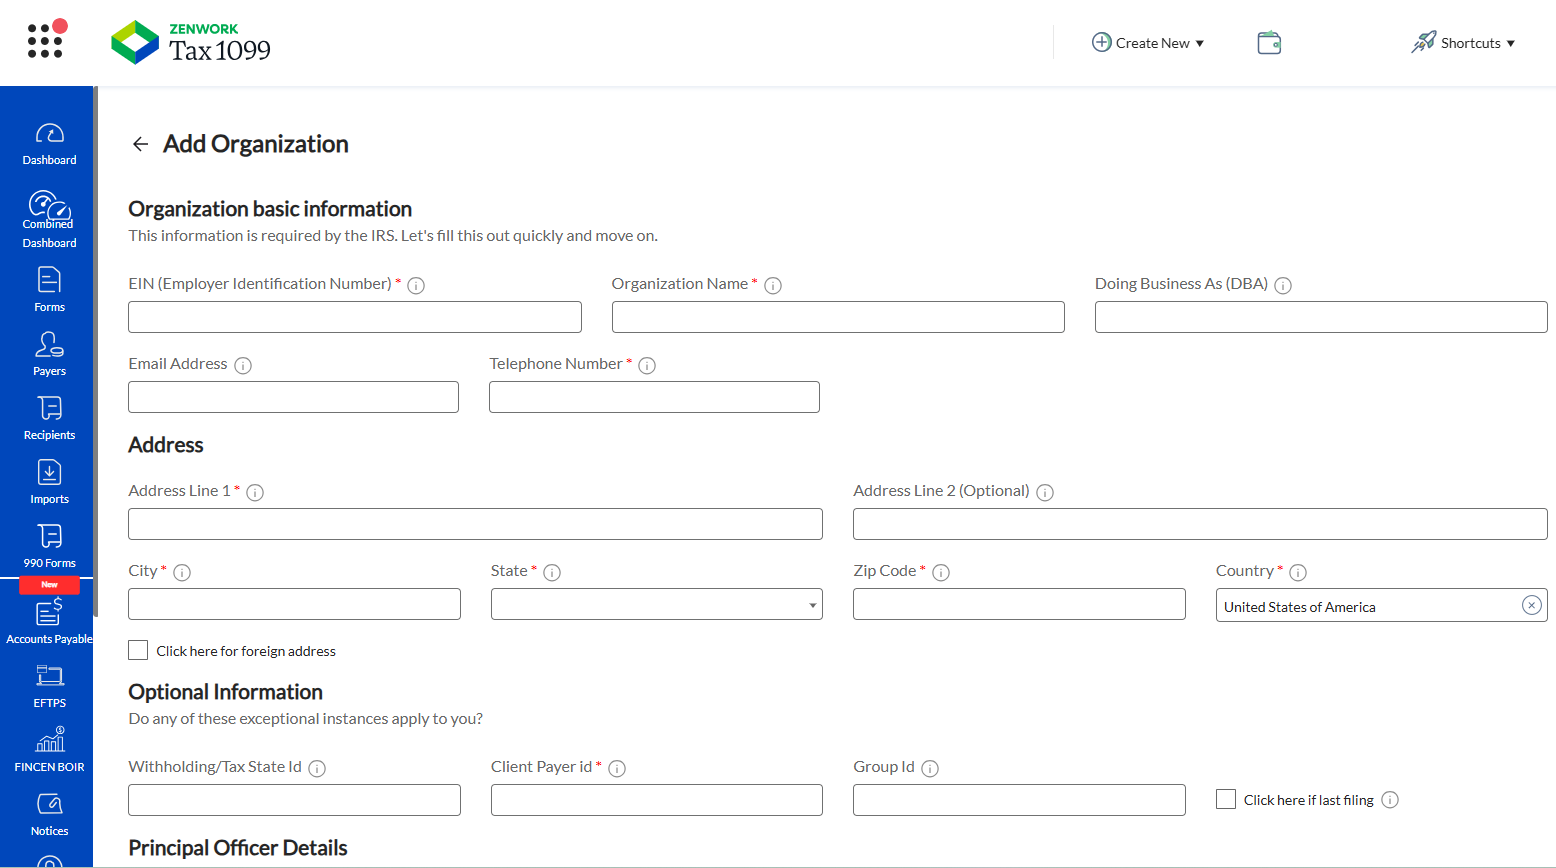Navigate to 990 Forms
1556x868 pixels.
tap(48, 545)
